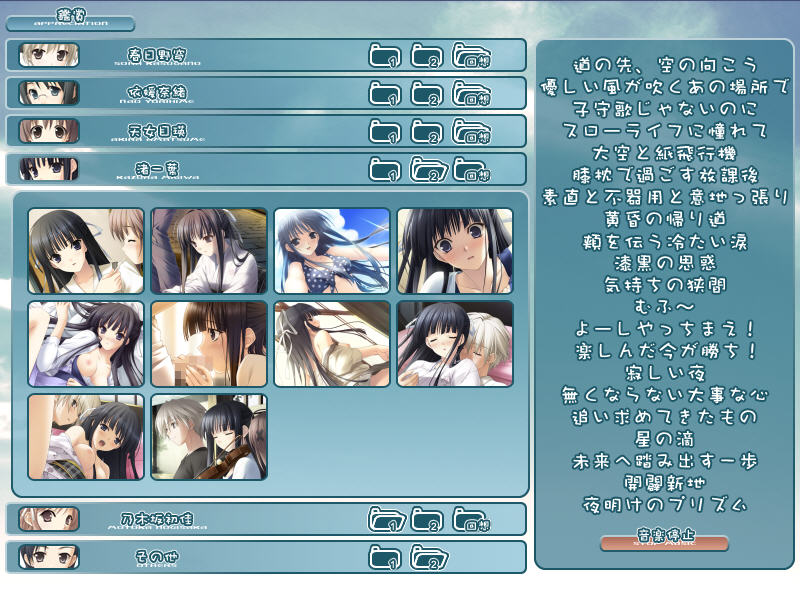Click the 音楽停止 stop music button
Viewport: 800px width, 600px height.
[x=664, y=542]
